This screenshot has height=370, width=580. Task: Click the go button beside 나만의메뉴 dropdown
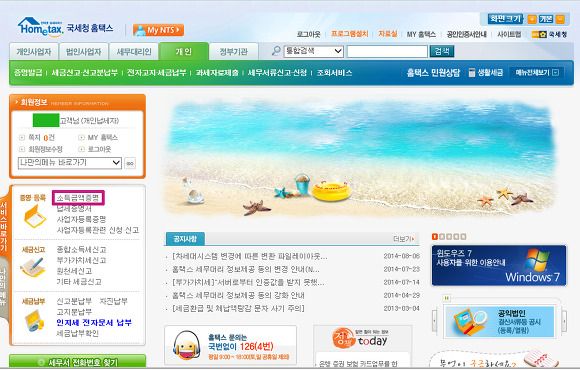pyautogui.click(x=130, y=163)
